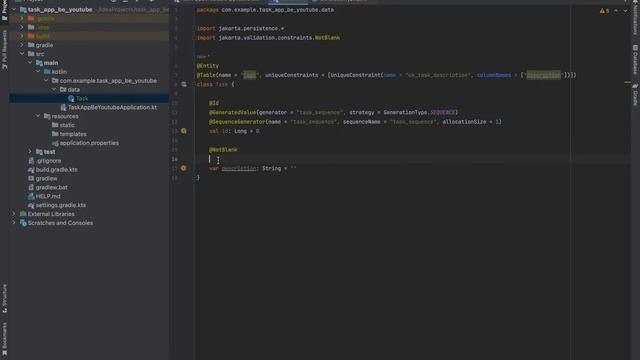Click the build.gradle.kts file icon
This screenshot has width=640, height=360.
click(31, 170)
